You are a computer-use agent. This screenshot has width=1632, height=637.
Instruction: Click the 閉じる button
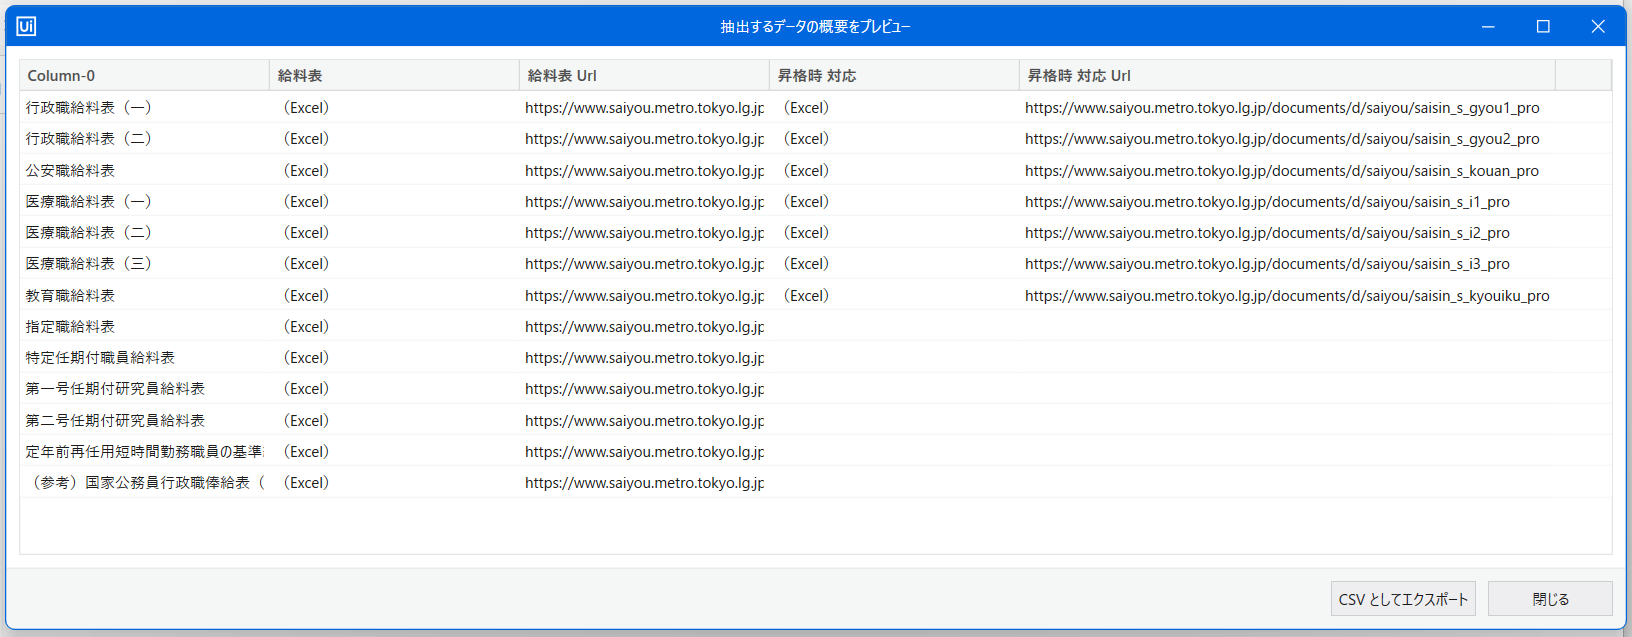(x=1550, y=599)
